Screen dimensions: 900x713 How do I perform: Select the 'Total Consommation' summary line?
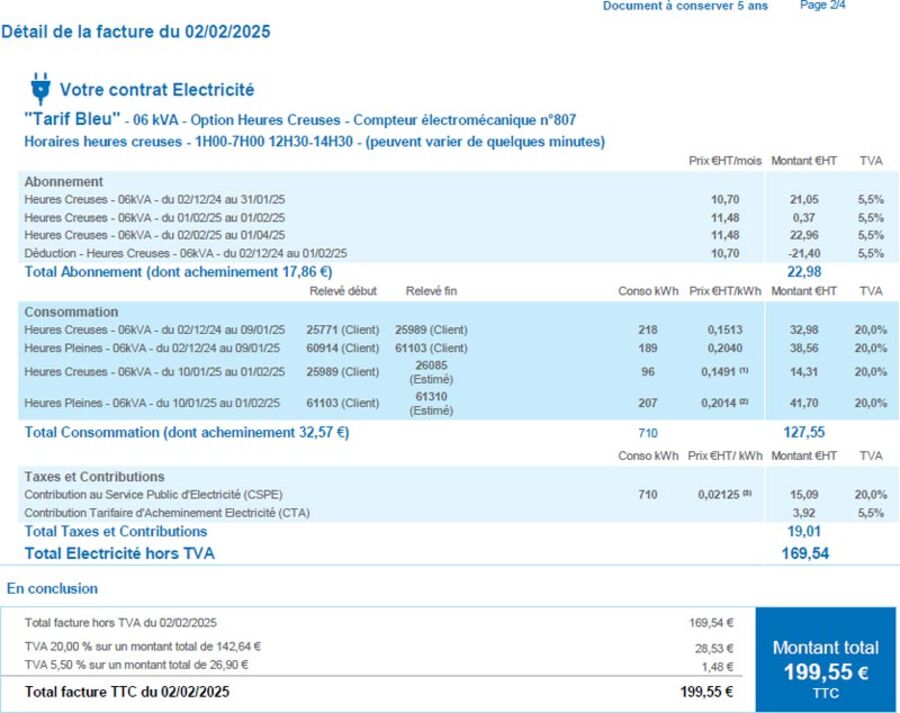tap(186, 433)
